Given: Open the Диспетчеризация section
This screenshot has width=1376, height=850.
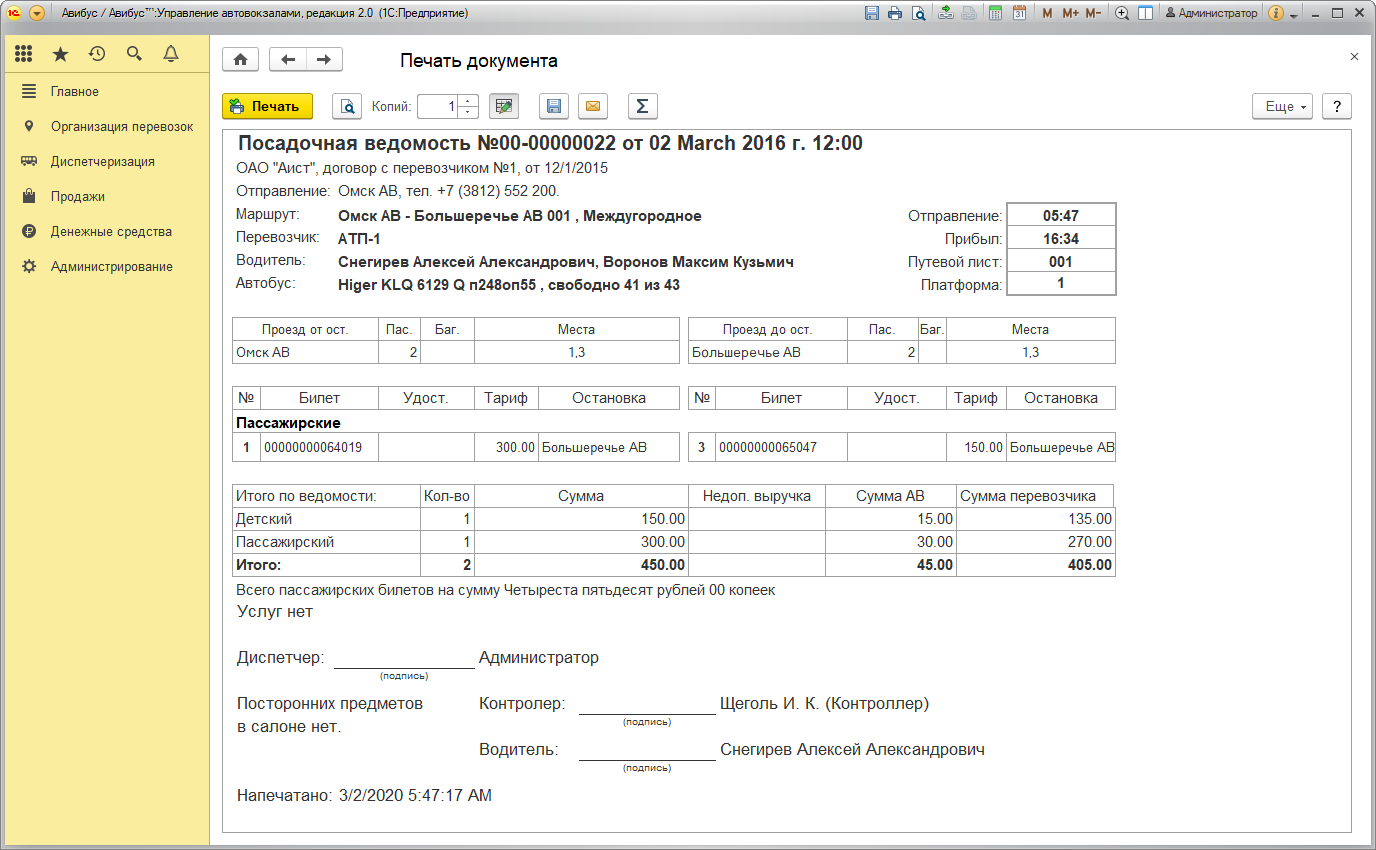Looking at the screenshot, I should click(102, 161).
